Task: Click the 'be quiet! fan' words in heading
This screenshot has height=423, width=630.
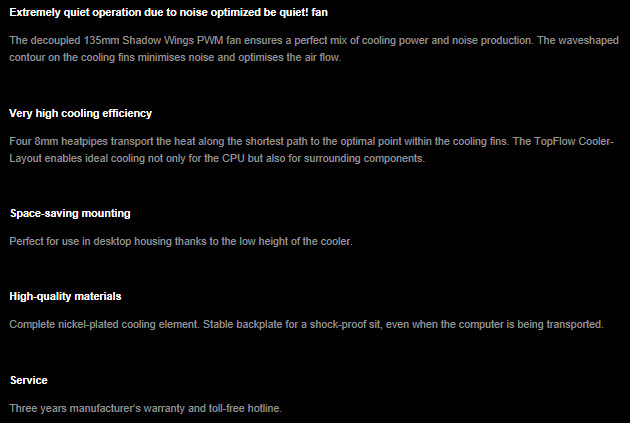Action: pos(296,12)
